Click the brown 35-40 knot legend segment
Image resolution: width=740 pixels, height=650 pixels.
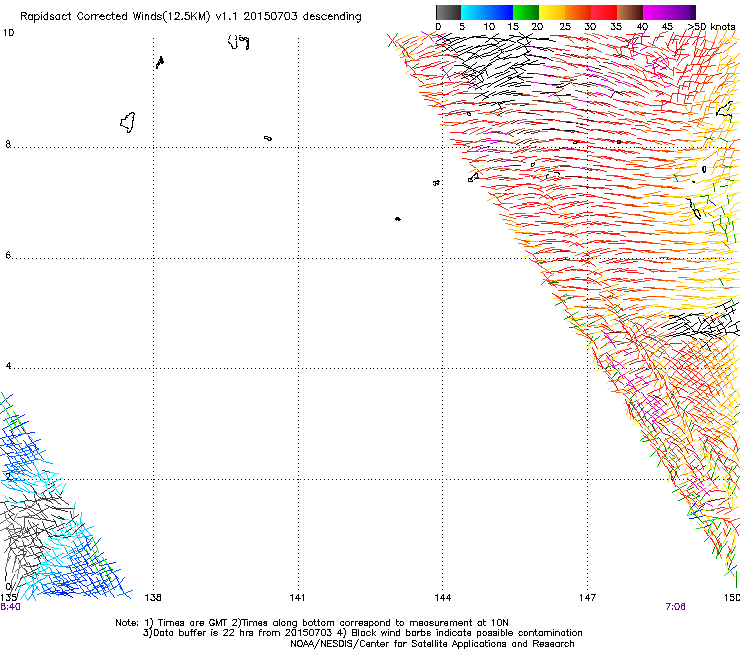tap(630, 12)
